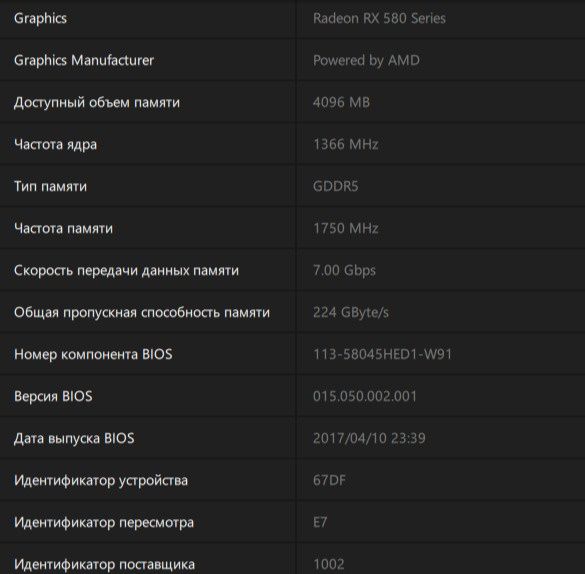Viewport: 585px width, 574px height.
Task: Select the value 4096 MB
Action: click(x=341, y=102)
